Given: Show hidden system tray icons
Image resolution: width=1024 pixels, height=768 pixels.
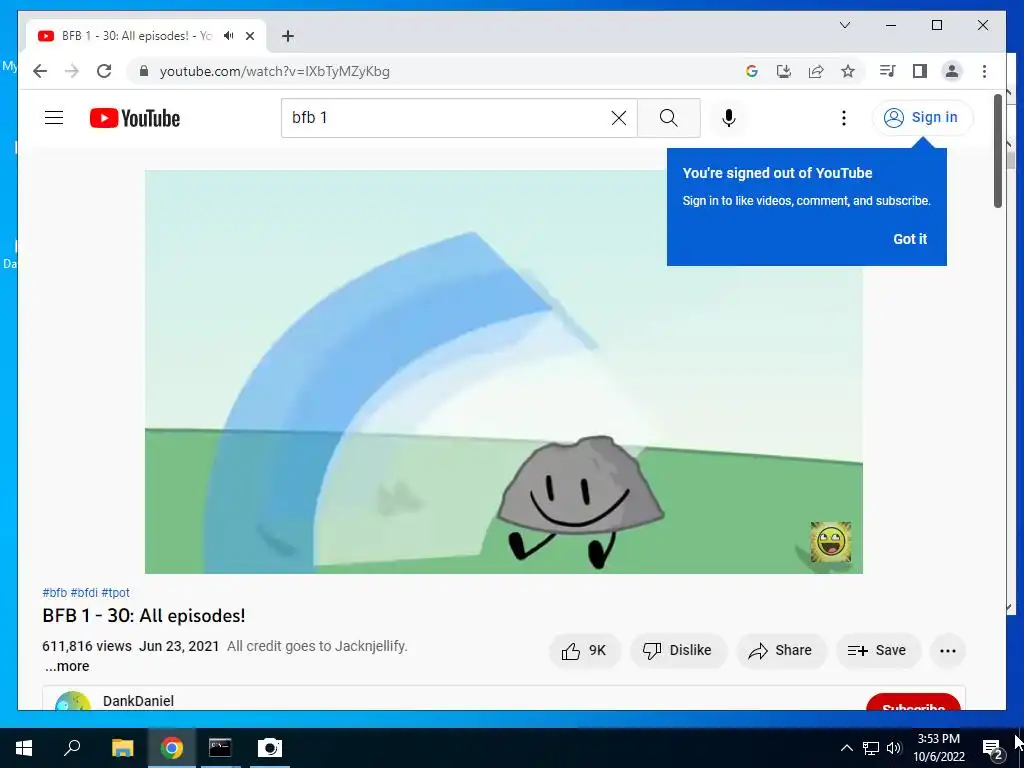Looking at the screenshot, I should point(846,748).
